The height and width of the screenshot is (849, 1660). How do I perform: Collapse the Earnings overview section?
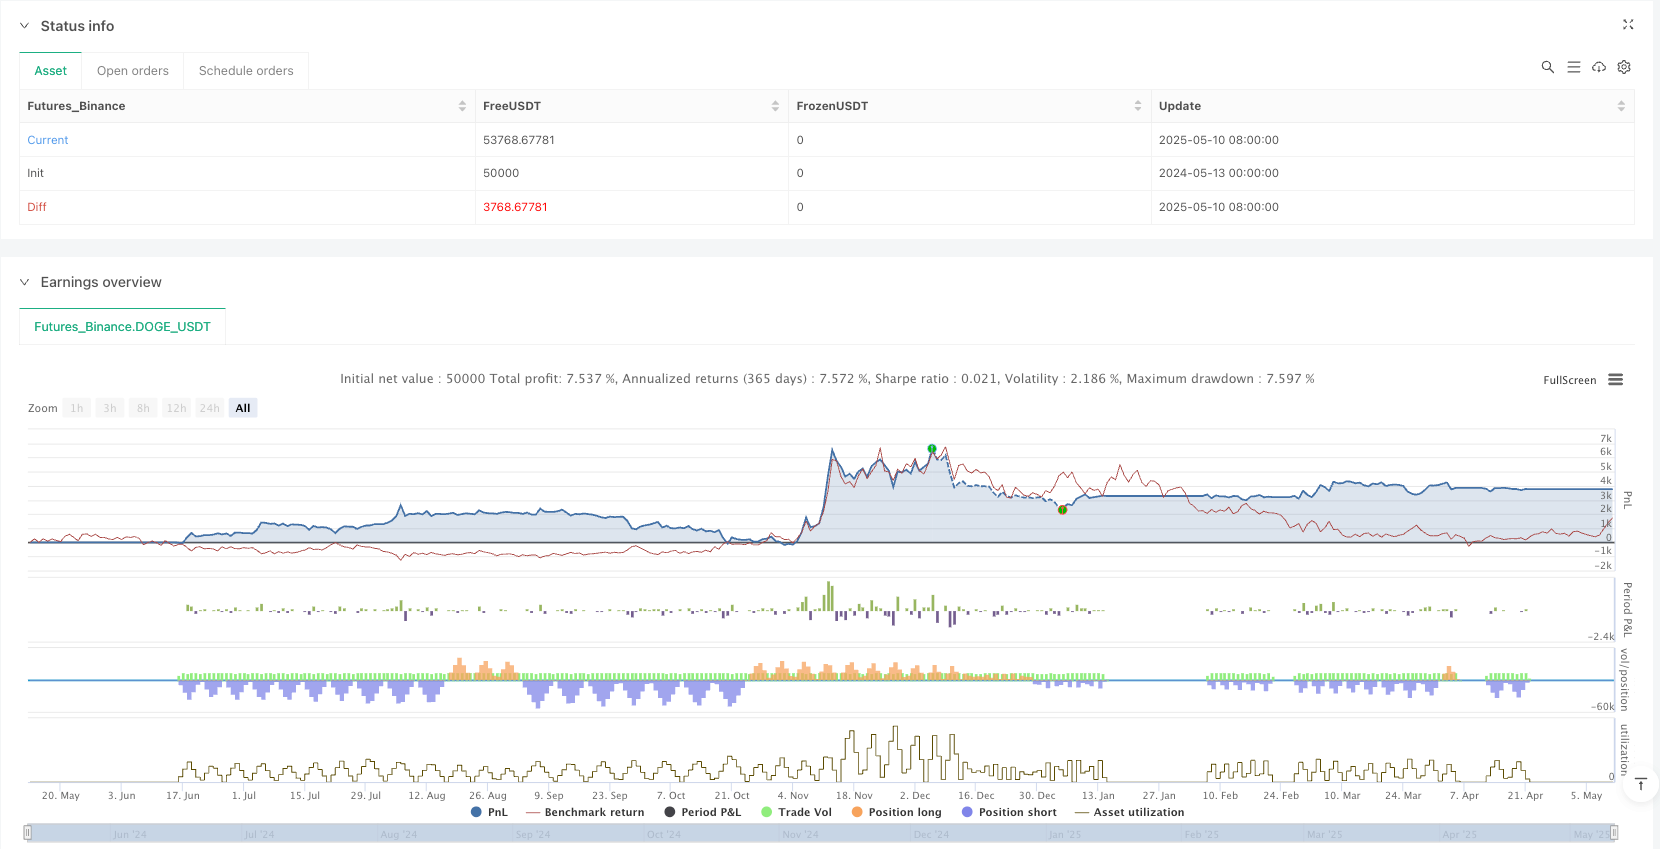click(x=25, y=282)
